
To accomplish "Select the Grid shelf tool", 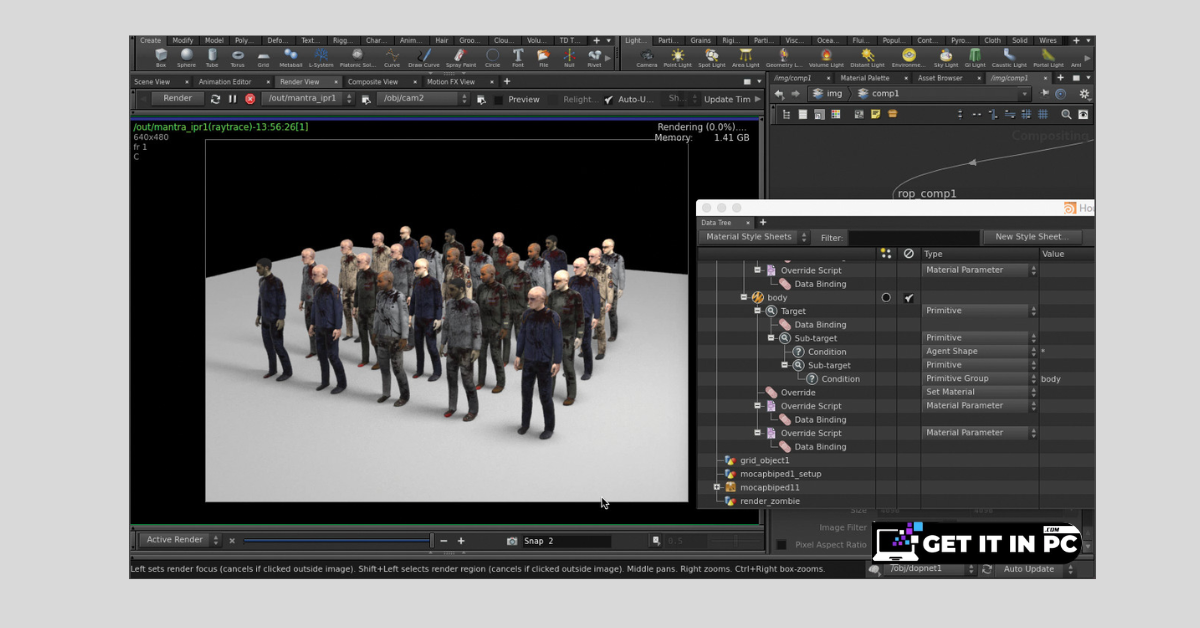I will click(263, 57).
